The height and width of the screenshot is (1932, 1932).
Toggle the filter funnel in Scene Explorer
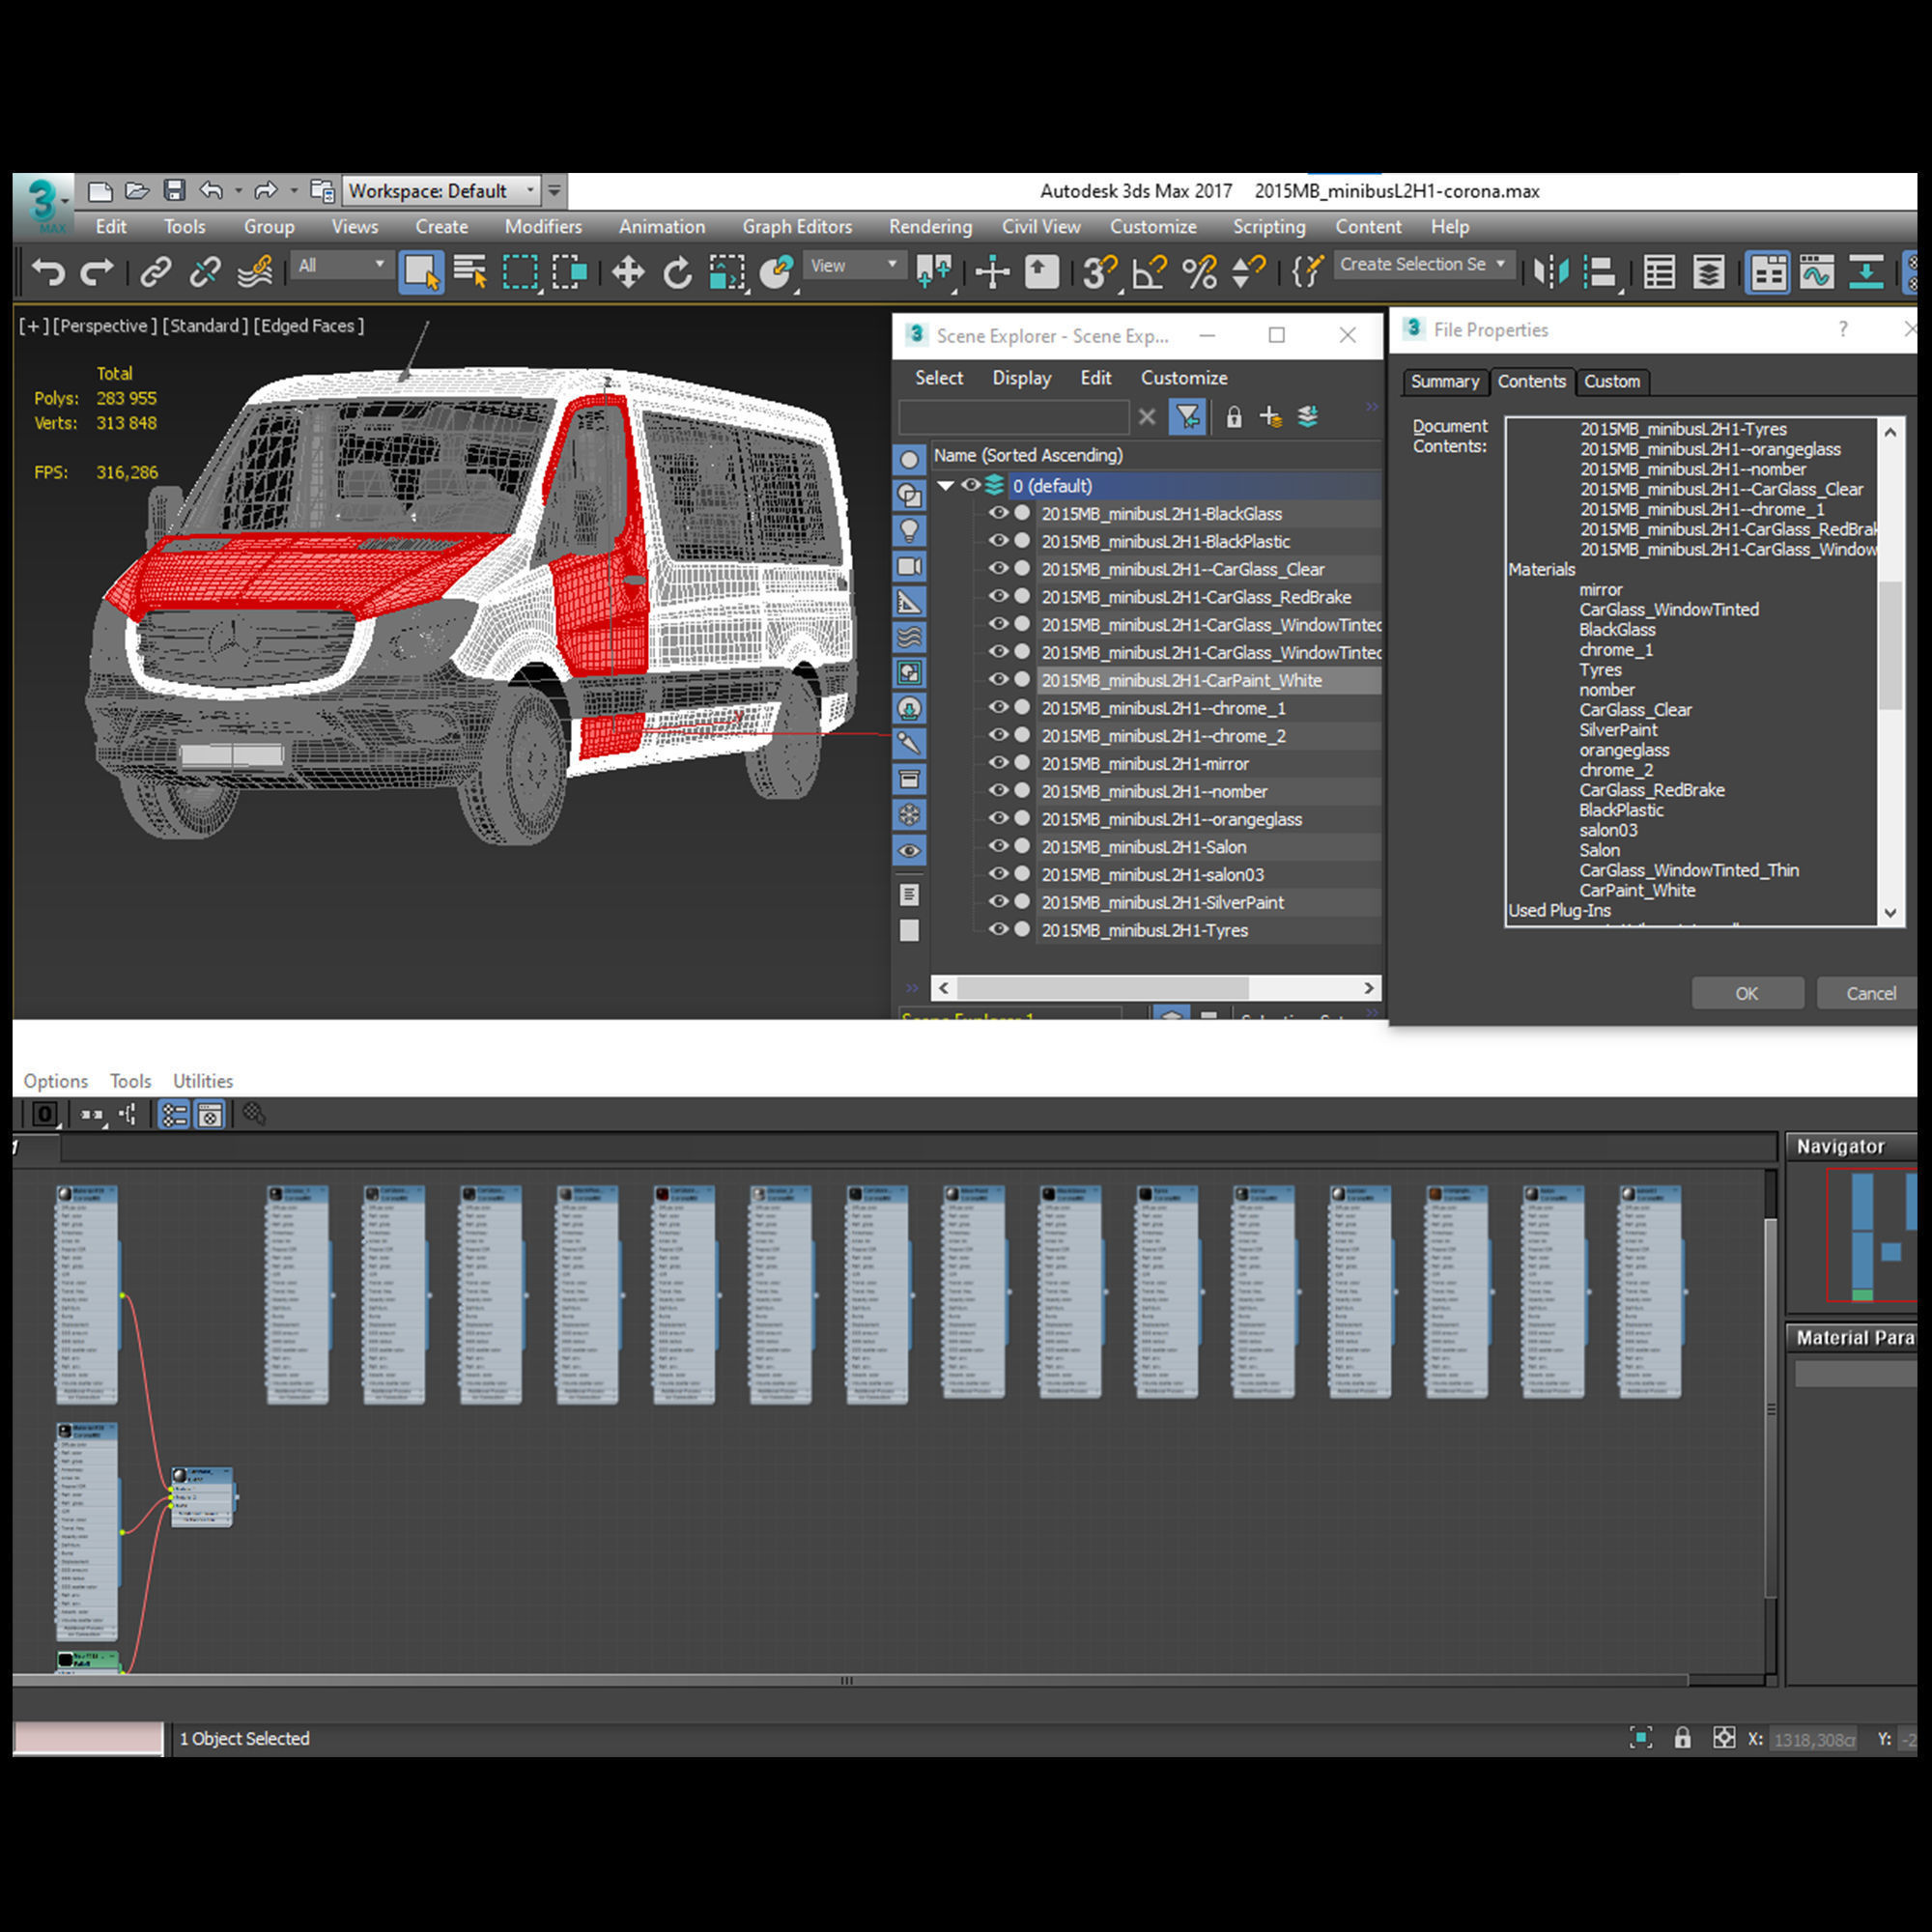click(1187, 417)
